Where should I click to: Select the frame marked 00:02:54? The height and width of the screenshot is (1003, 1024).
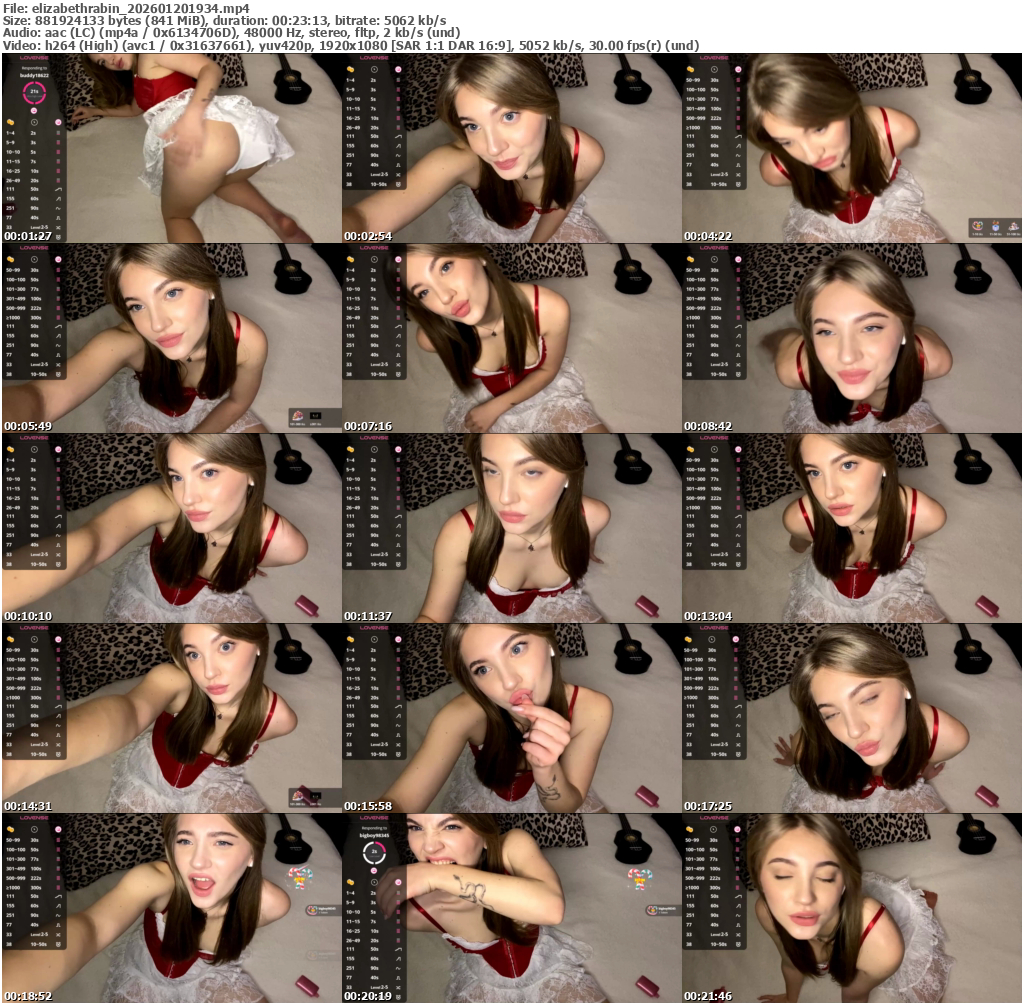click(x=511, y=148)
